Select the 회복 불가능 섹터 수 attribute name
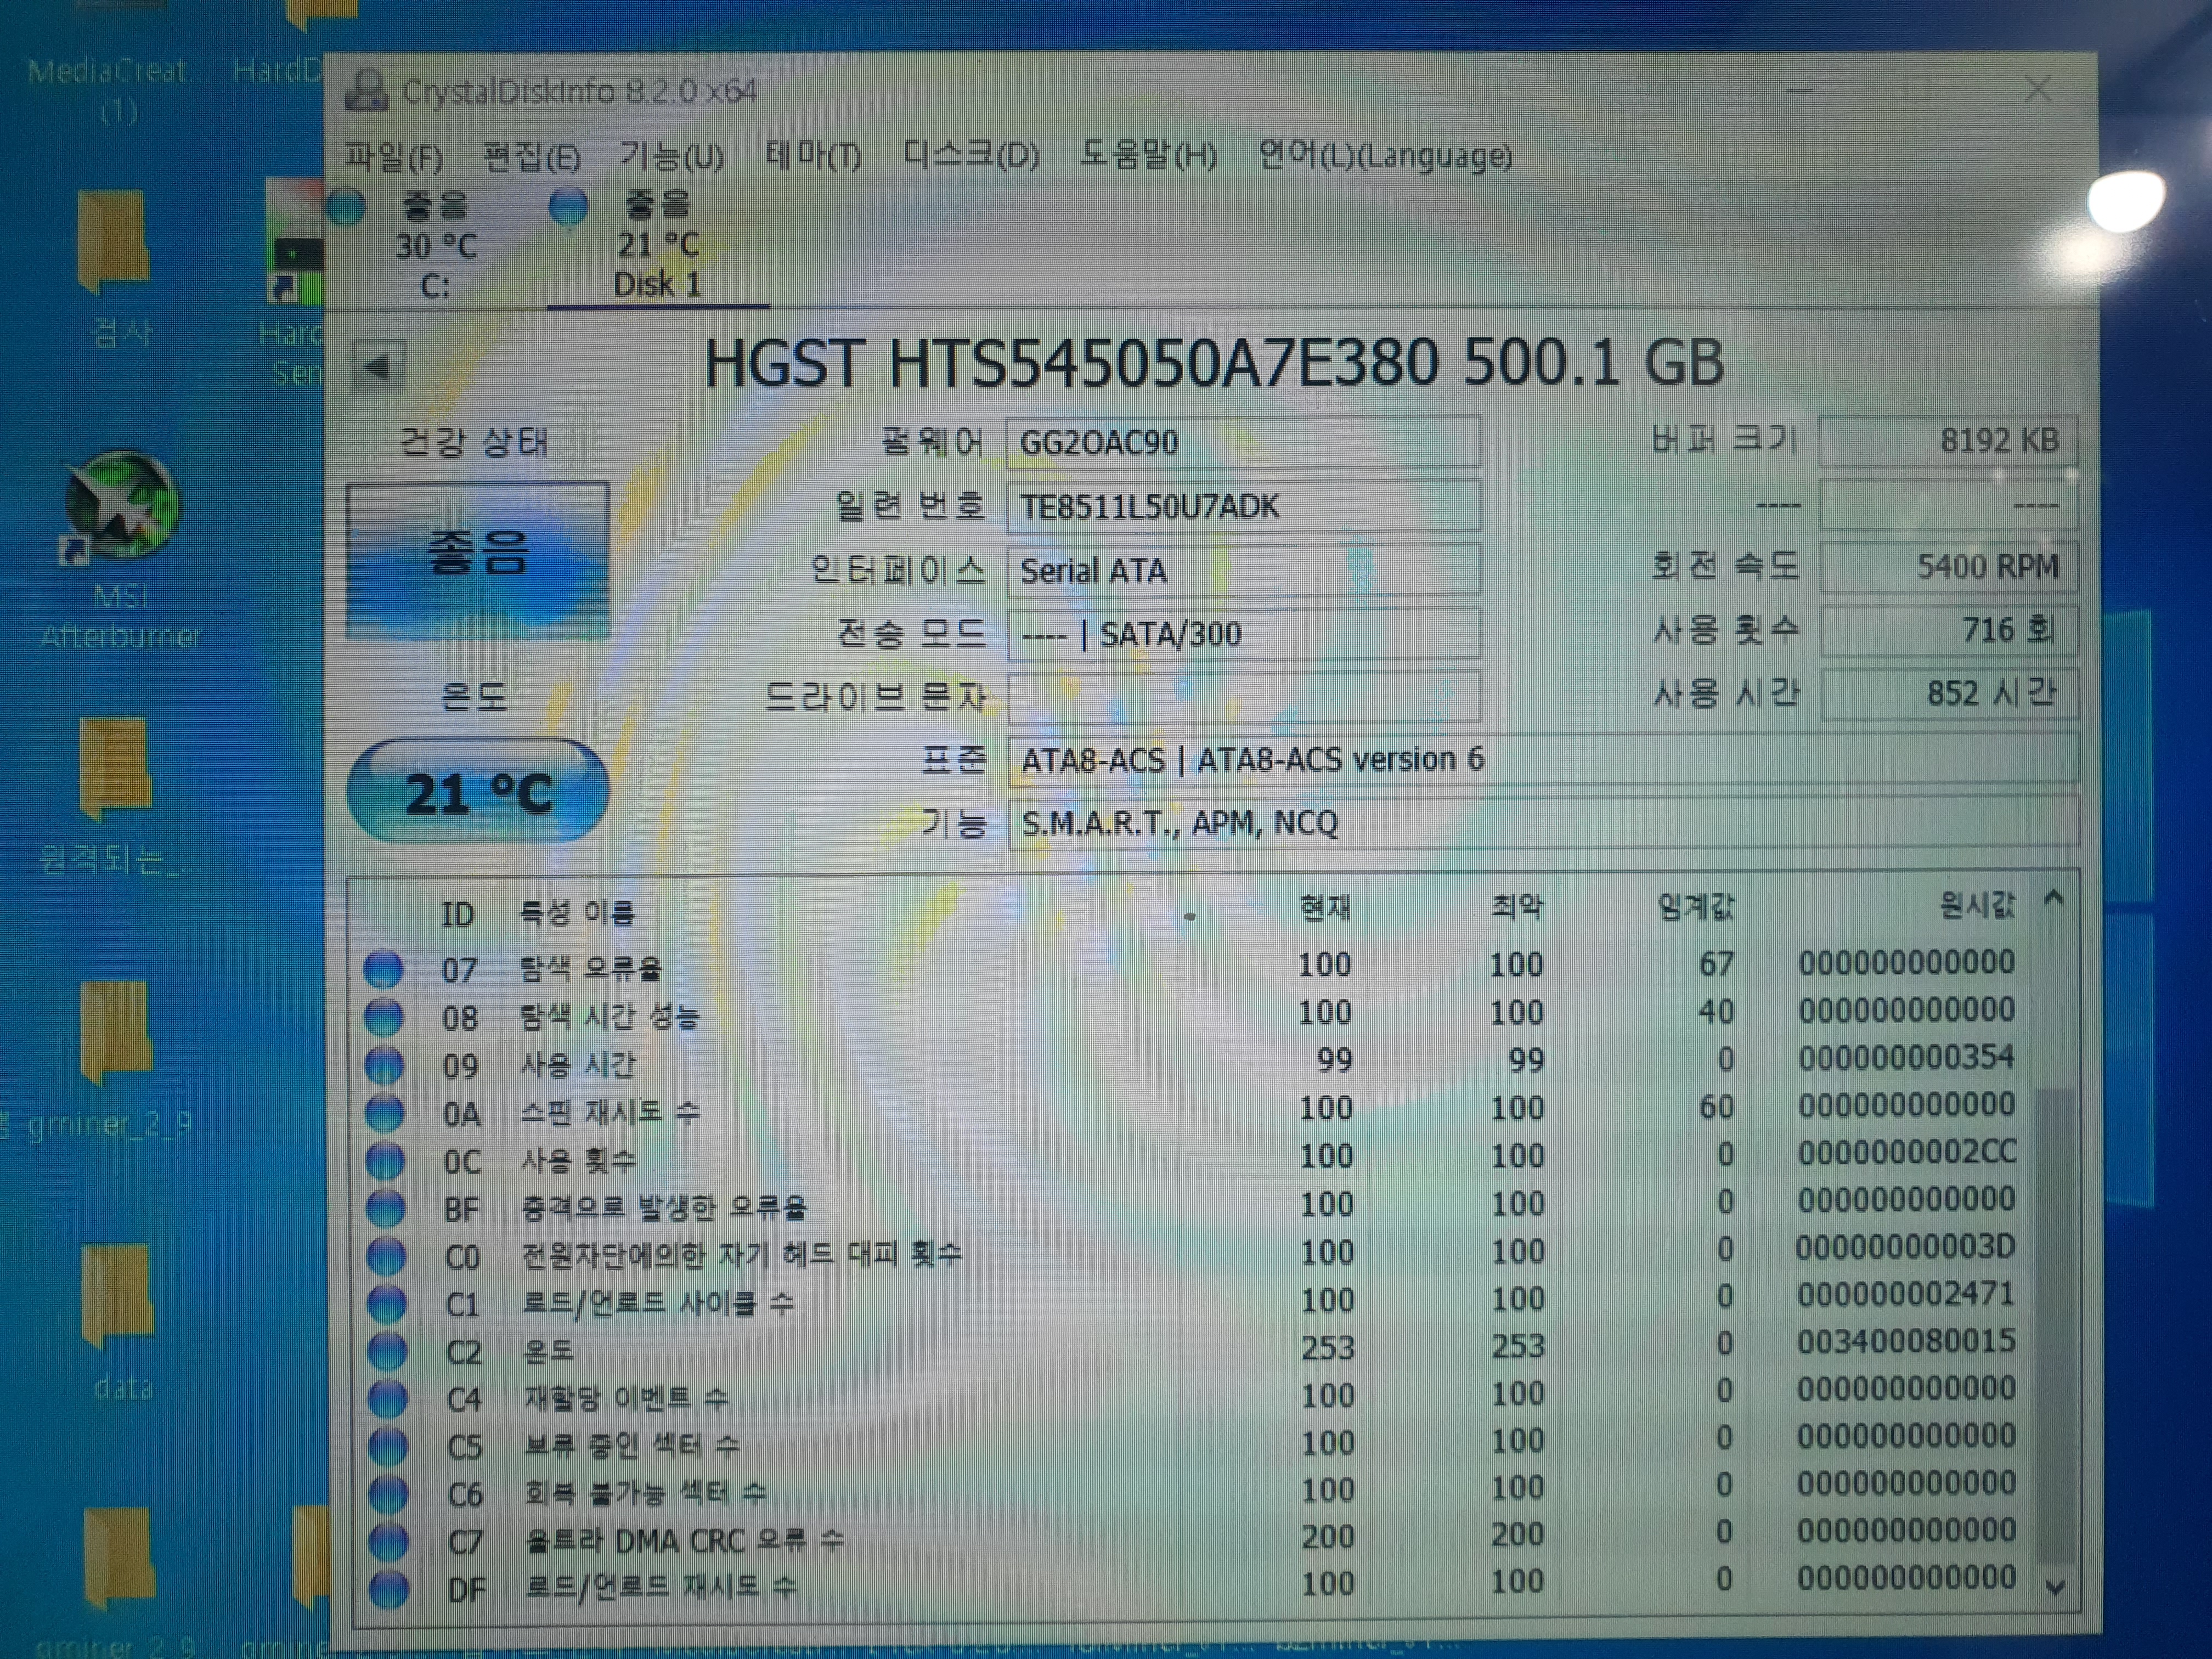 pos(646,1494)
